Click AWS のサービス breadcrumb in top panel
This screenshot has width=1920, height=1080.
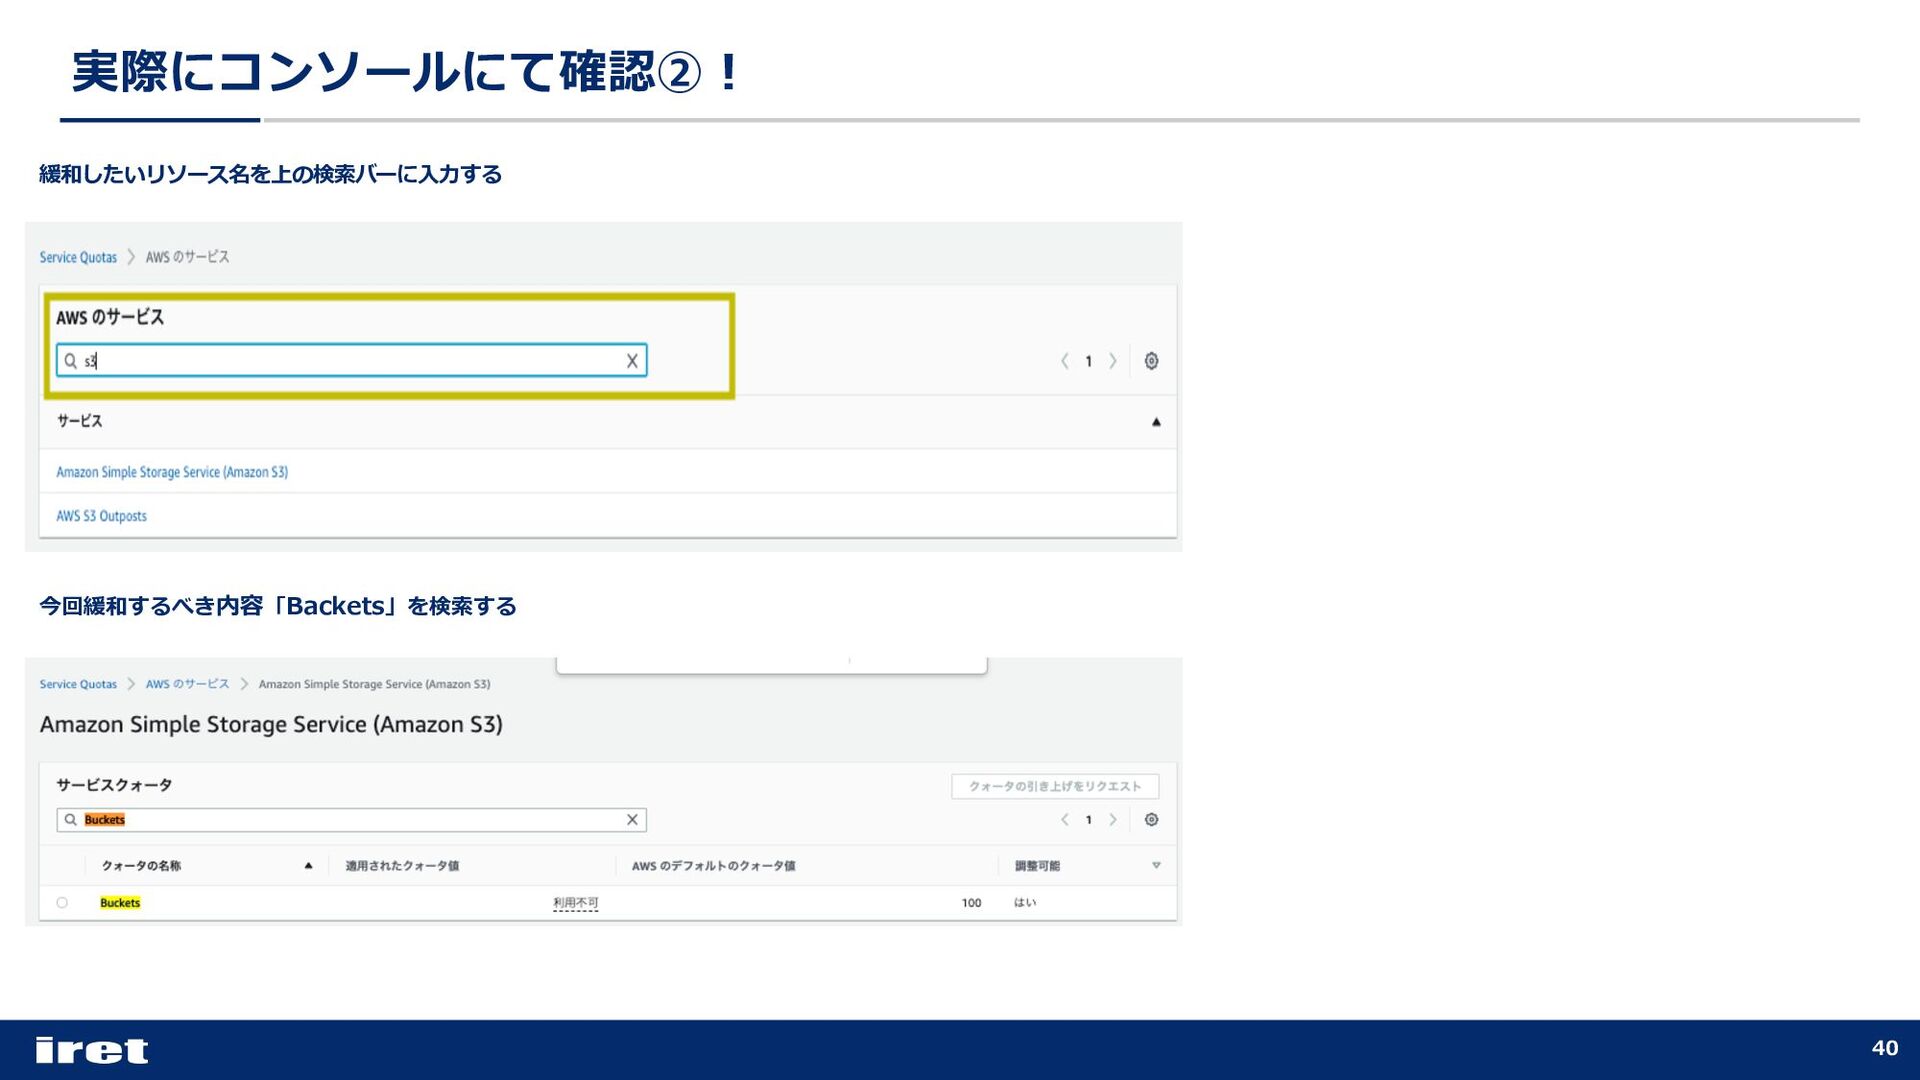(187, 257)
